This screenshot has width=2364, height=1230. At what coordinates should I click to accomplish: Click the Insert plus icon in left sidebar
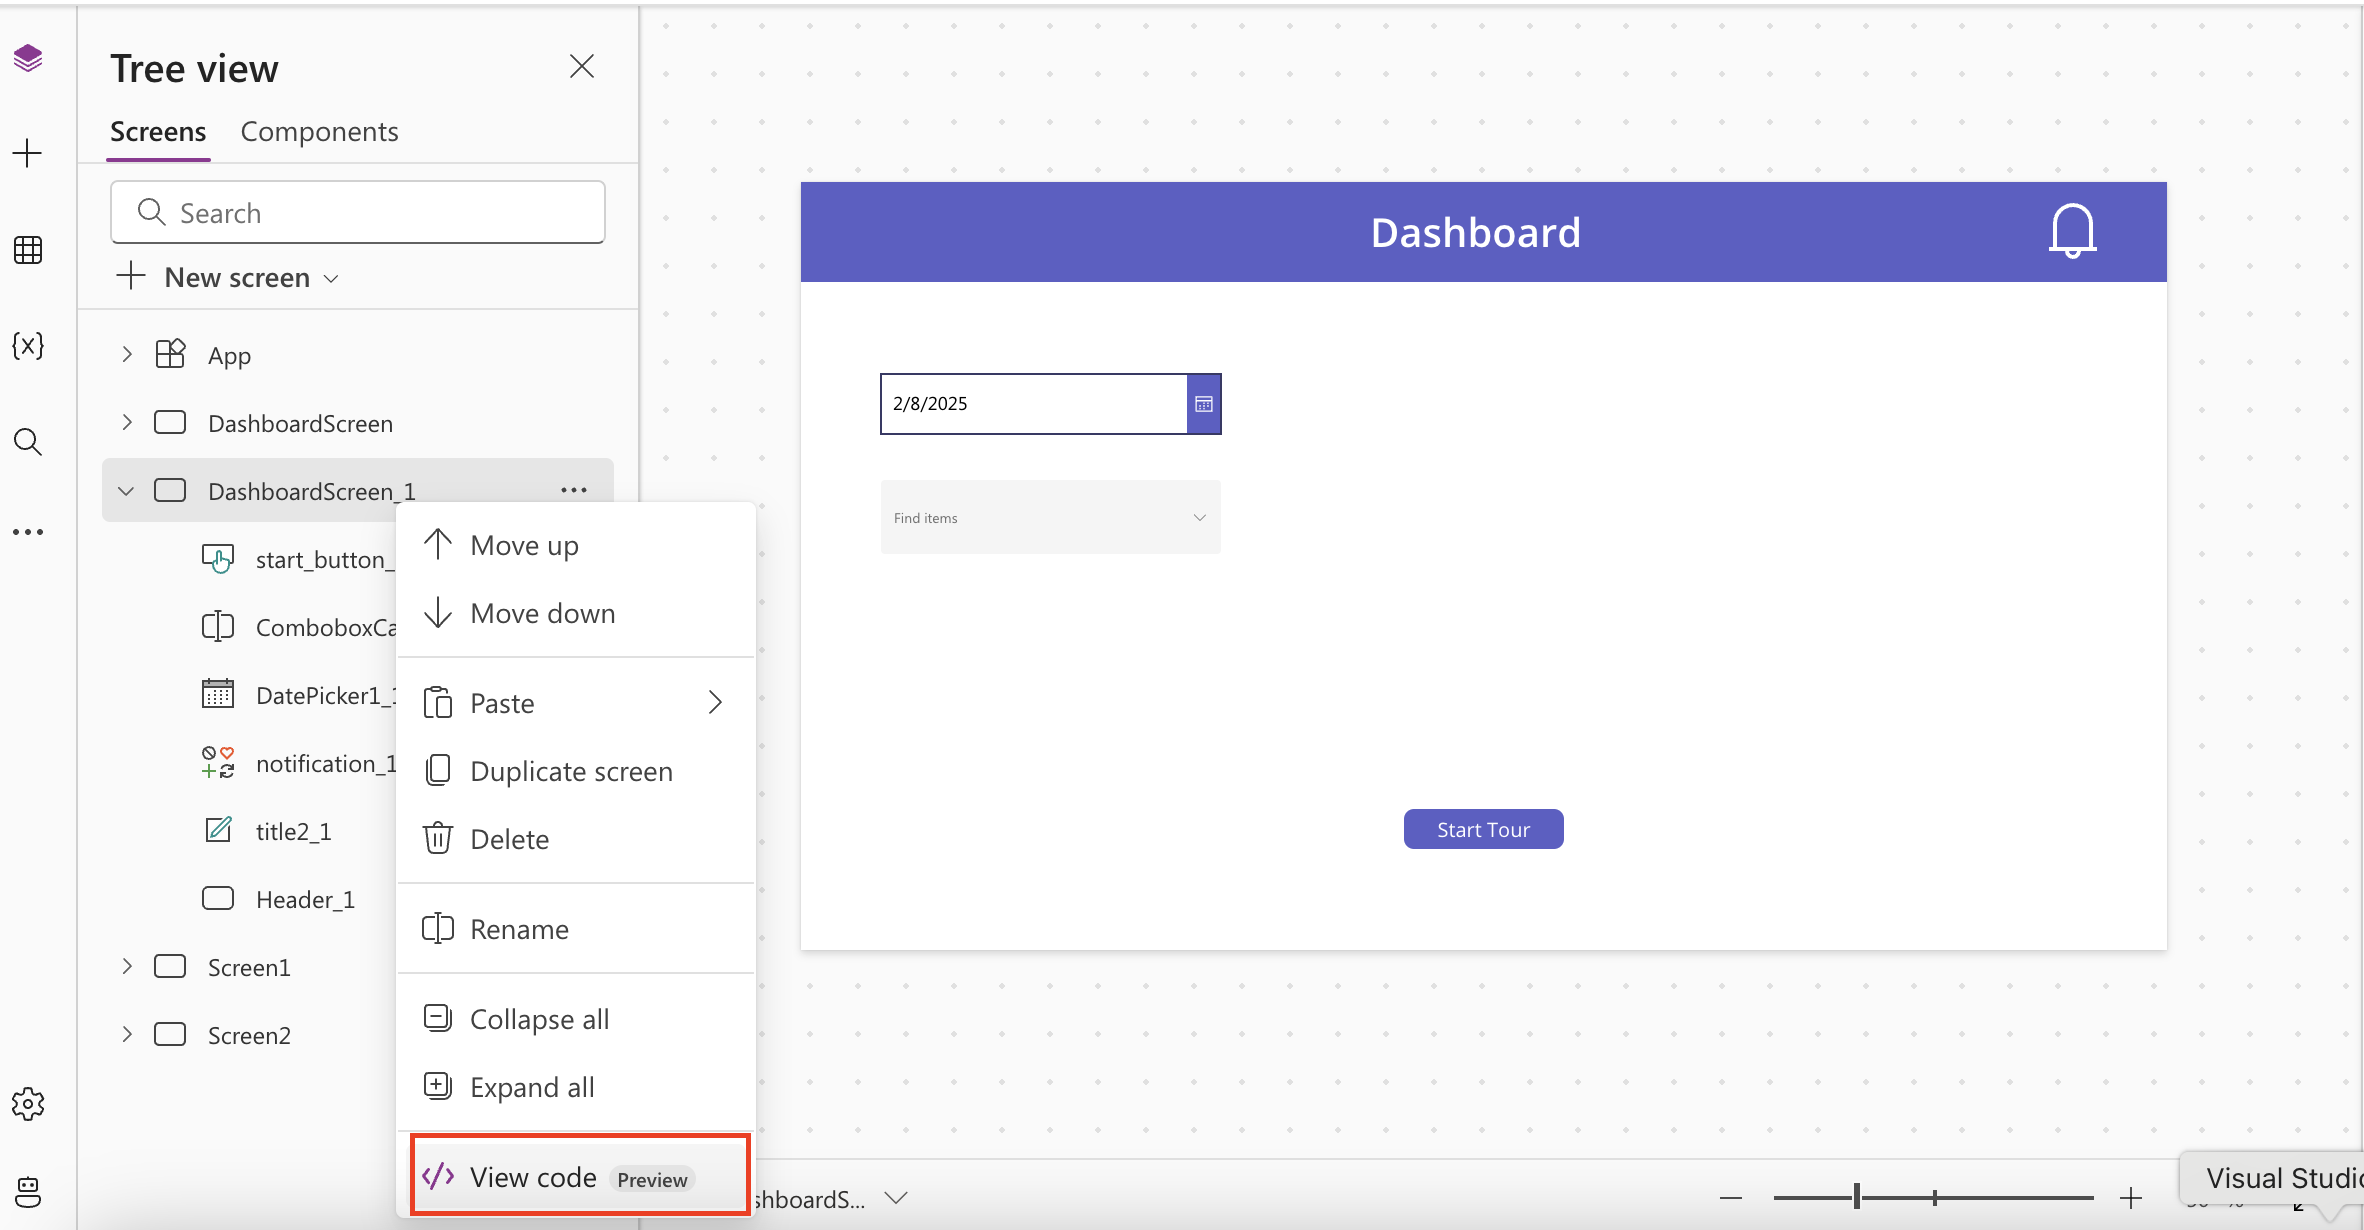[27, 153]
